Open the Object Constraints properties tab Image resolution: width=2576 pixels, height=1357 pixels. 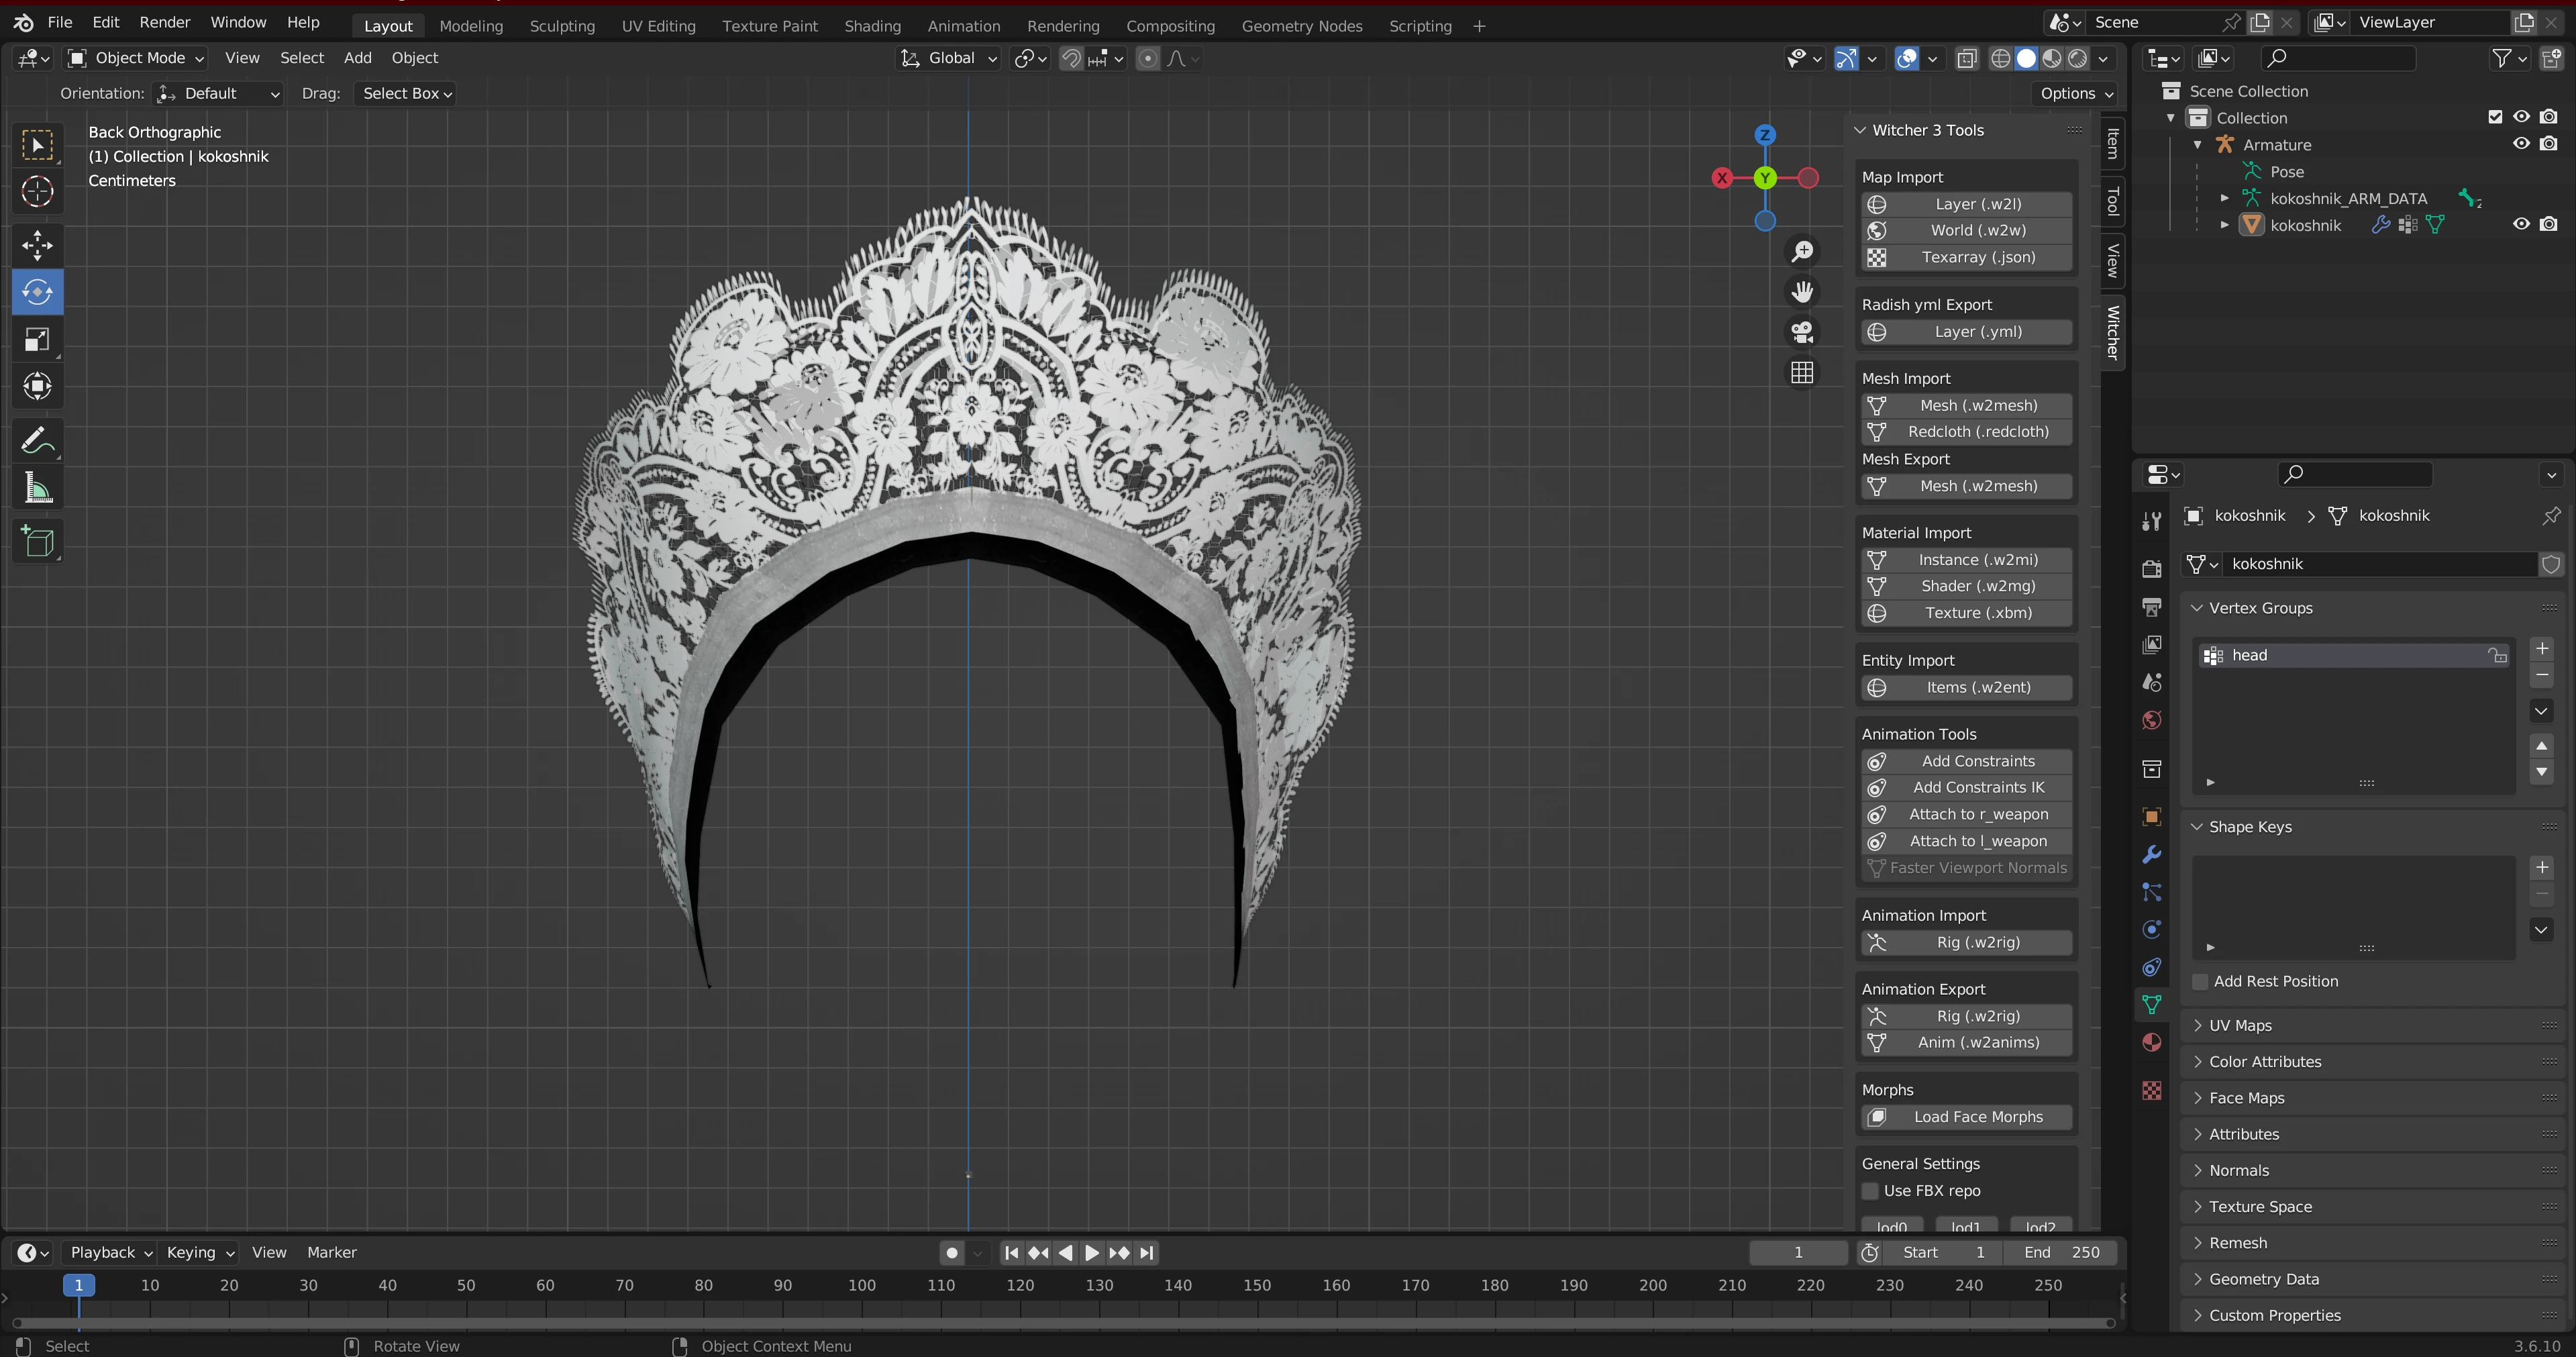pyautogui.click(x=2152, y=967)
